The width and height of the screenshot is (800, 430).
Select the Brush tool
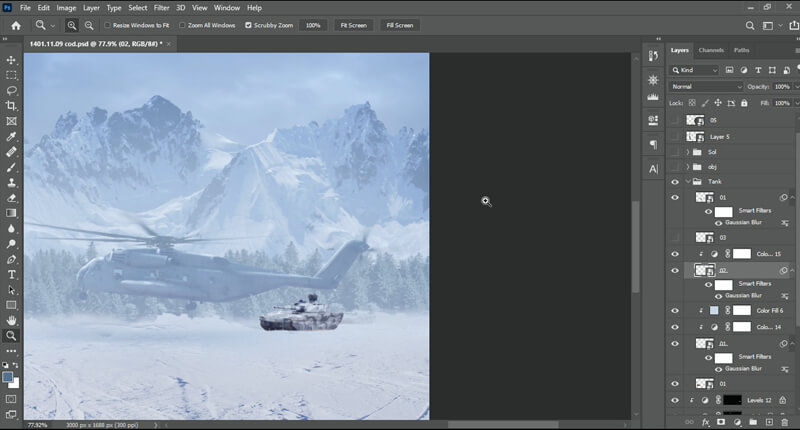(11, 167)
